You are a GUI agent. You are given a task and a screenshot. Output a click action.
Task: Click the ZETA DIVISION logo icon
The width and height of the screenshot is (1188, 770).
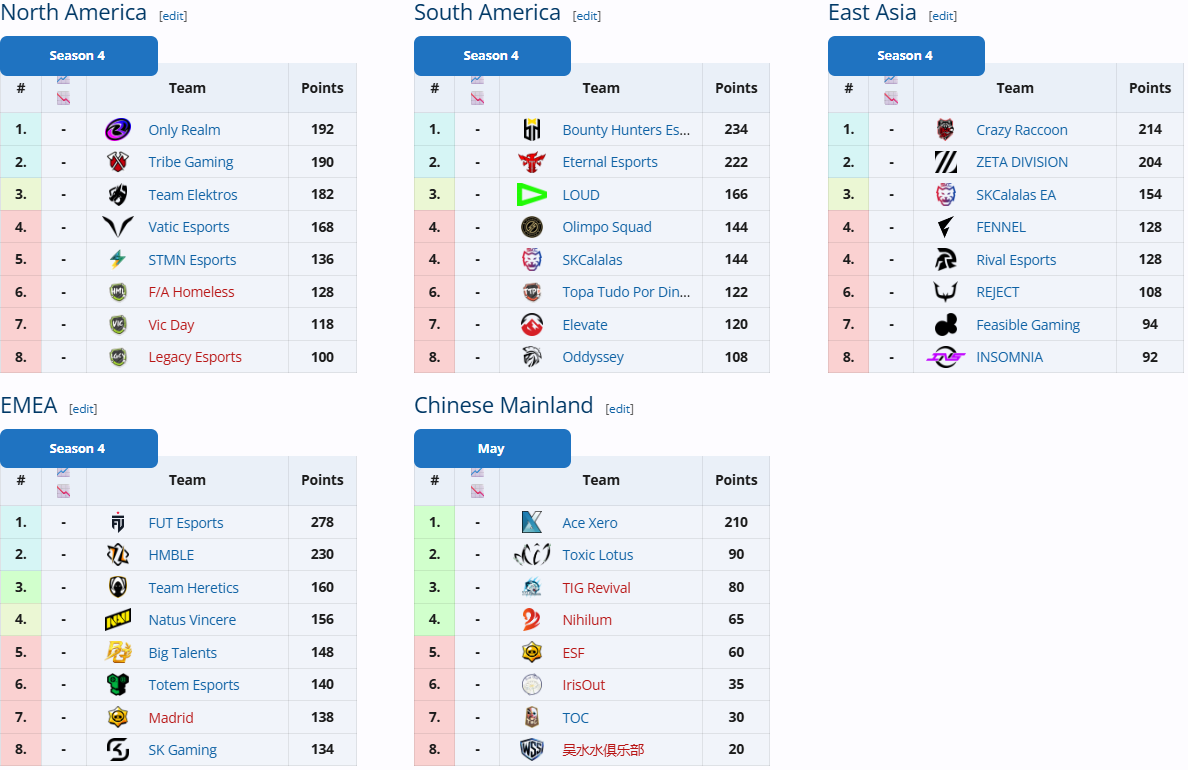coord(946,162)
